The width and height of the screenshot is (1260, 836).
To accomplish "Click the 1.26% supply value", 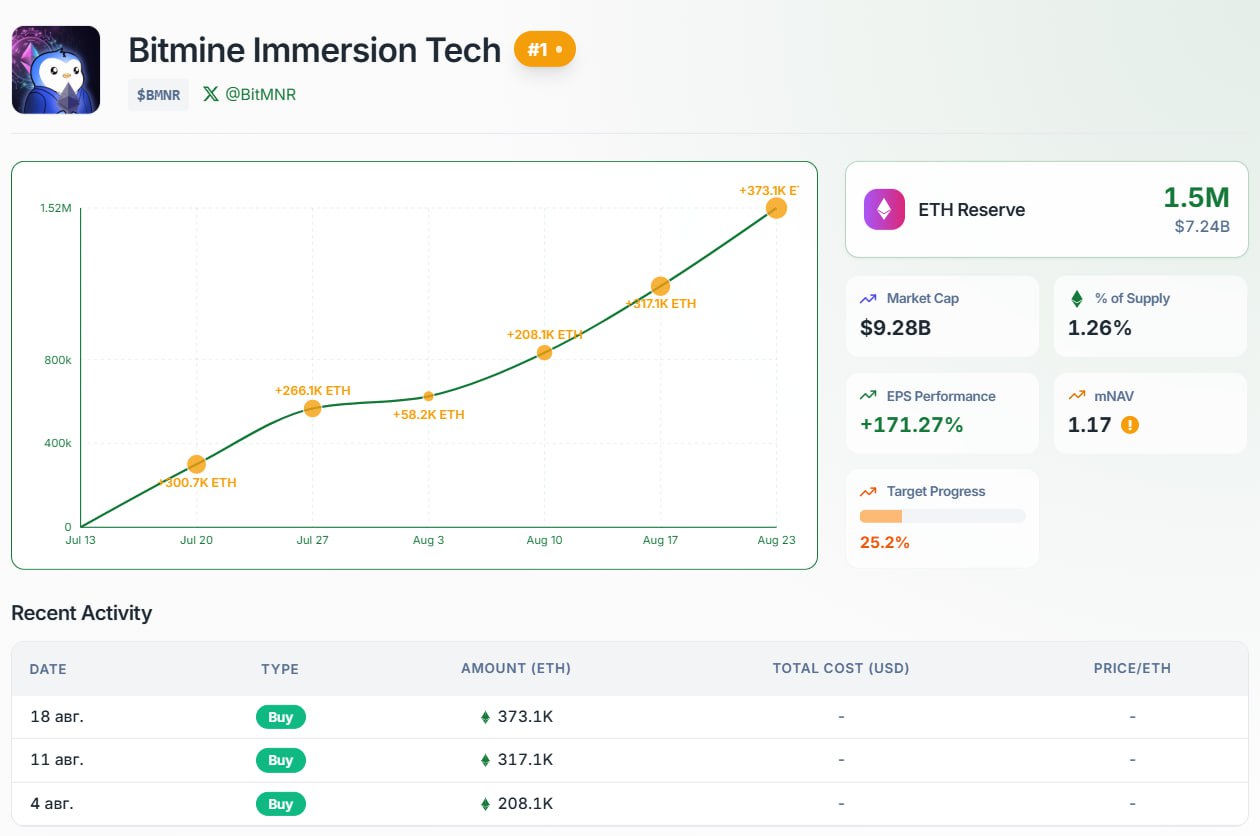I will (x=1100, y=327).
